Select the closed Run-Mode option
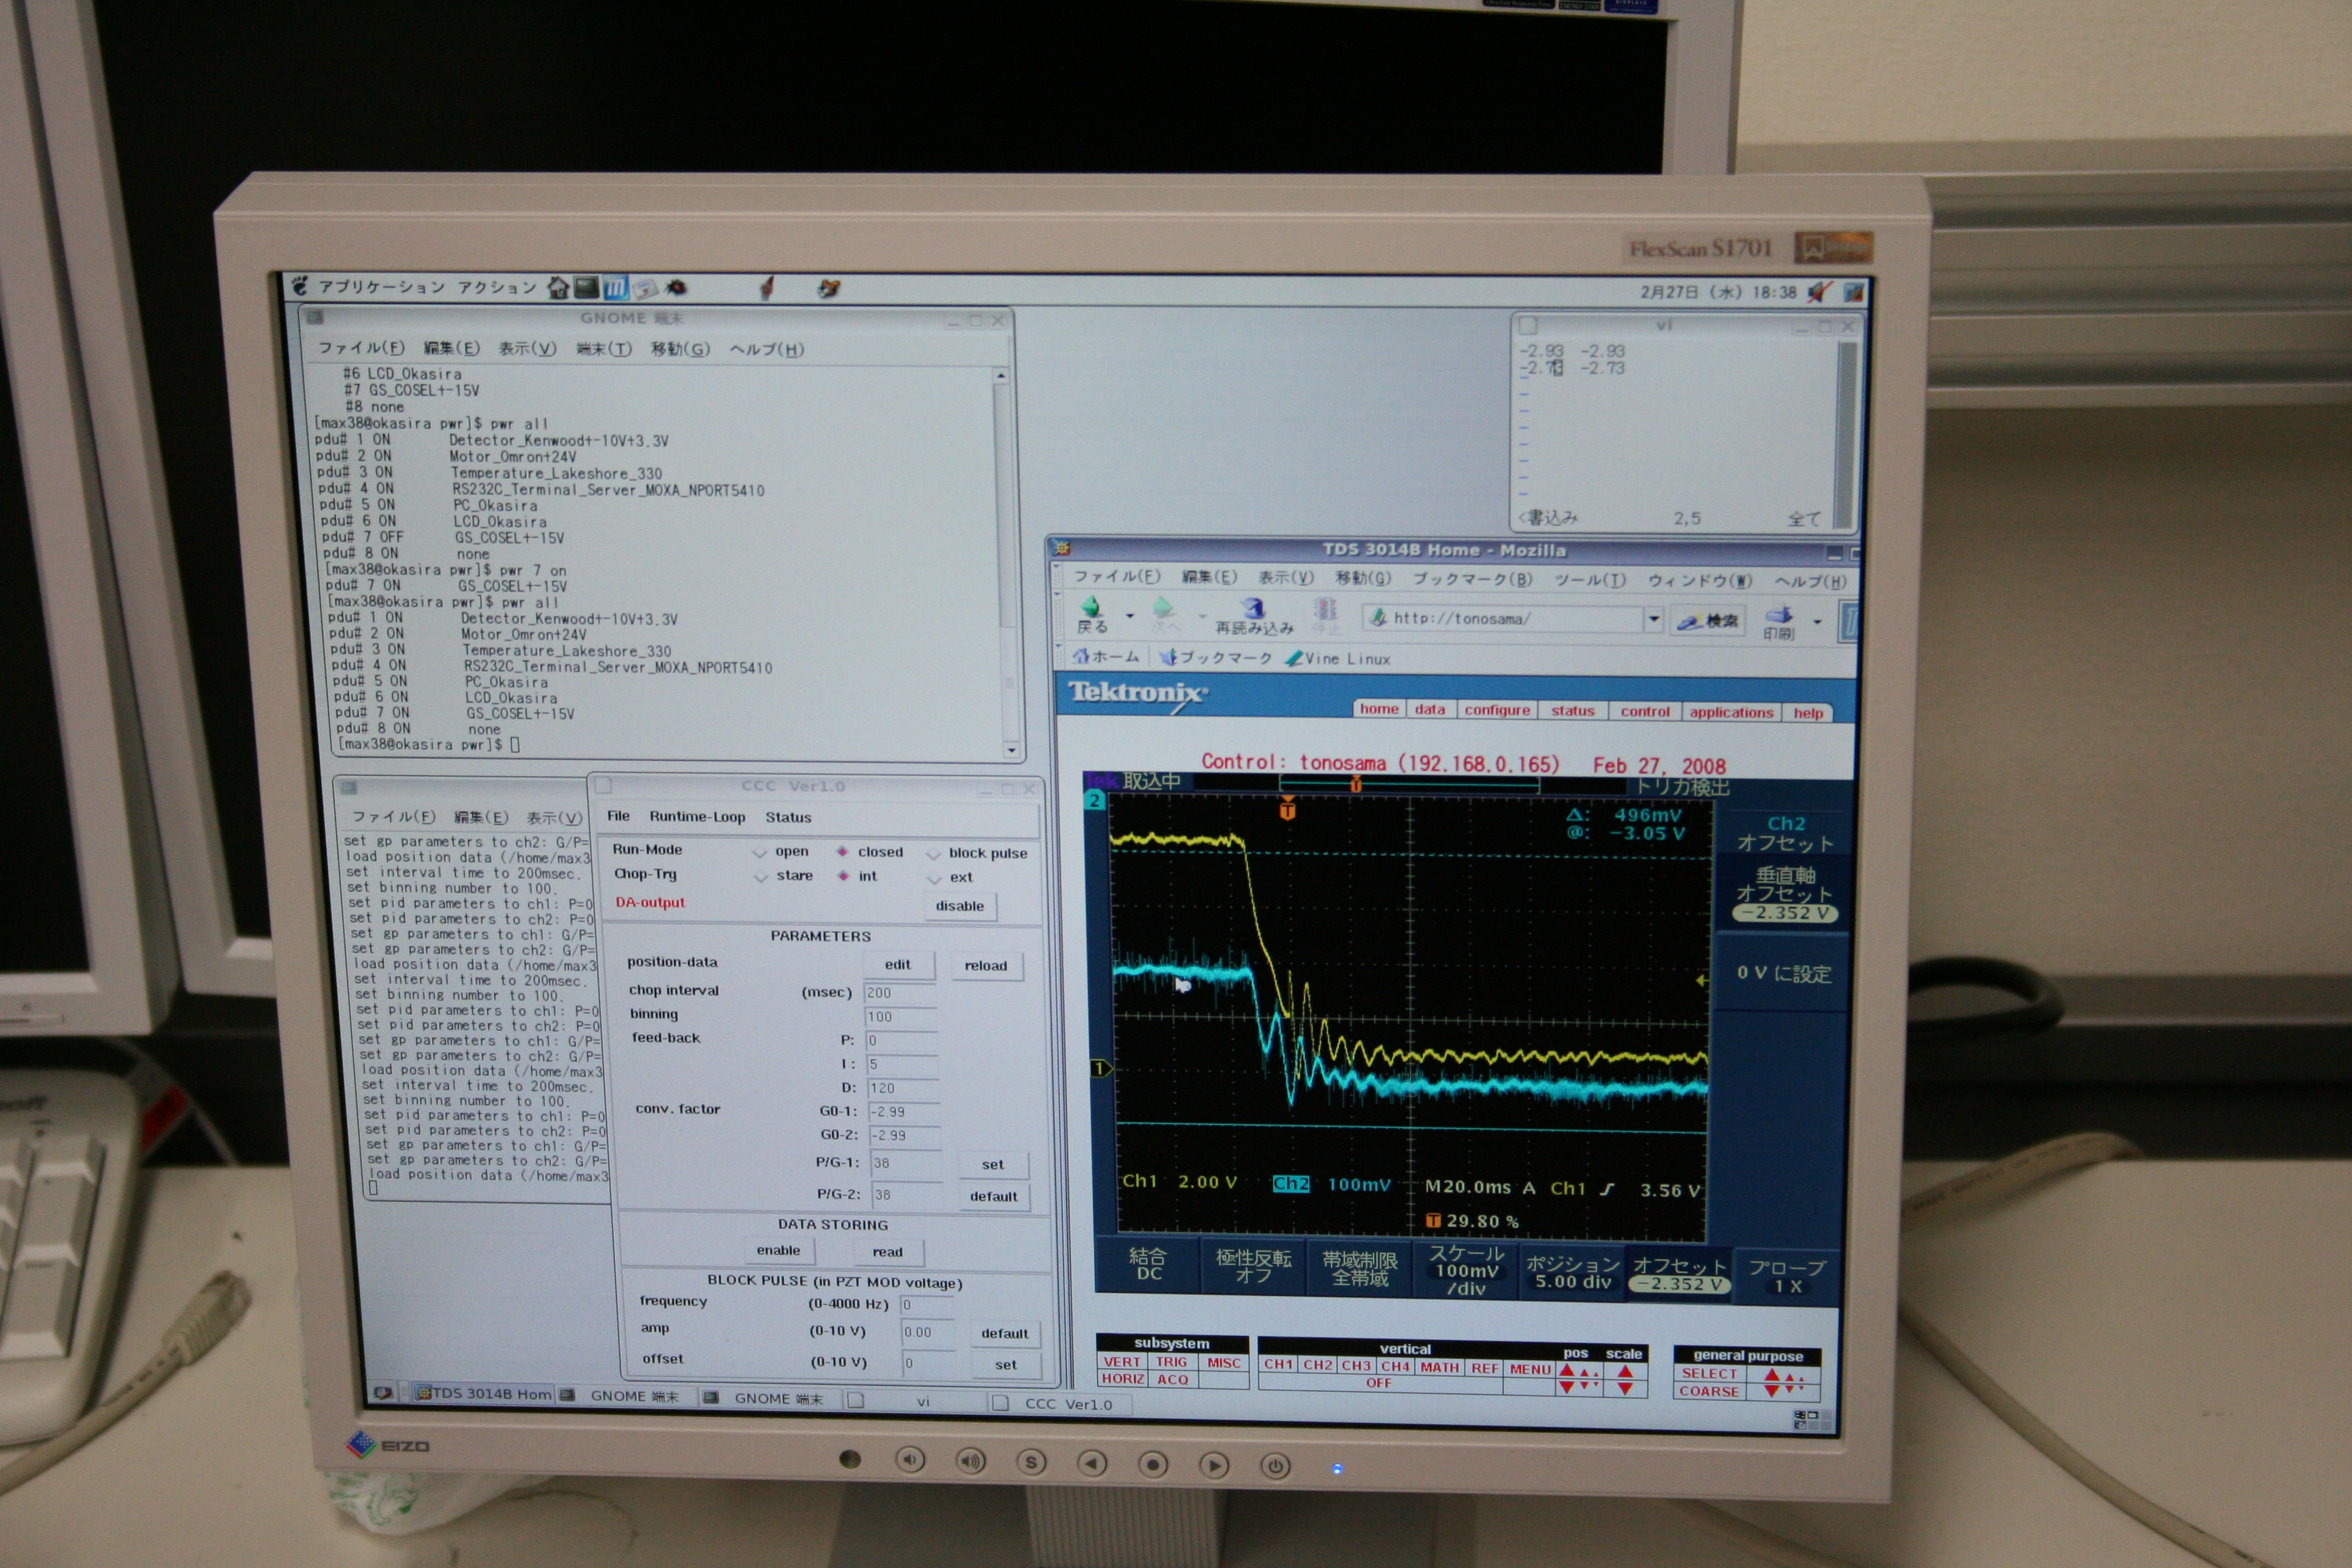The height and width of the screenshot is (1568, 2352). click(869, 852)
